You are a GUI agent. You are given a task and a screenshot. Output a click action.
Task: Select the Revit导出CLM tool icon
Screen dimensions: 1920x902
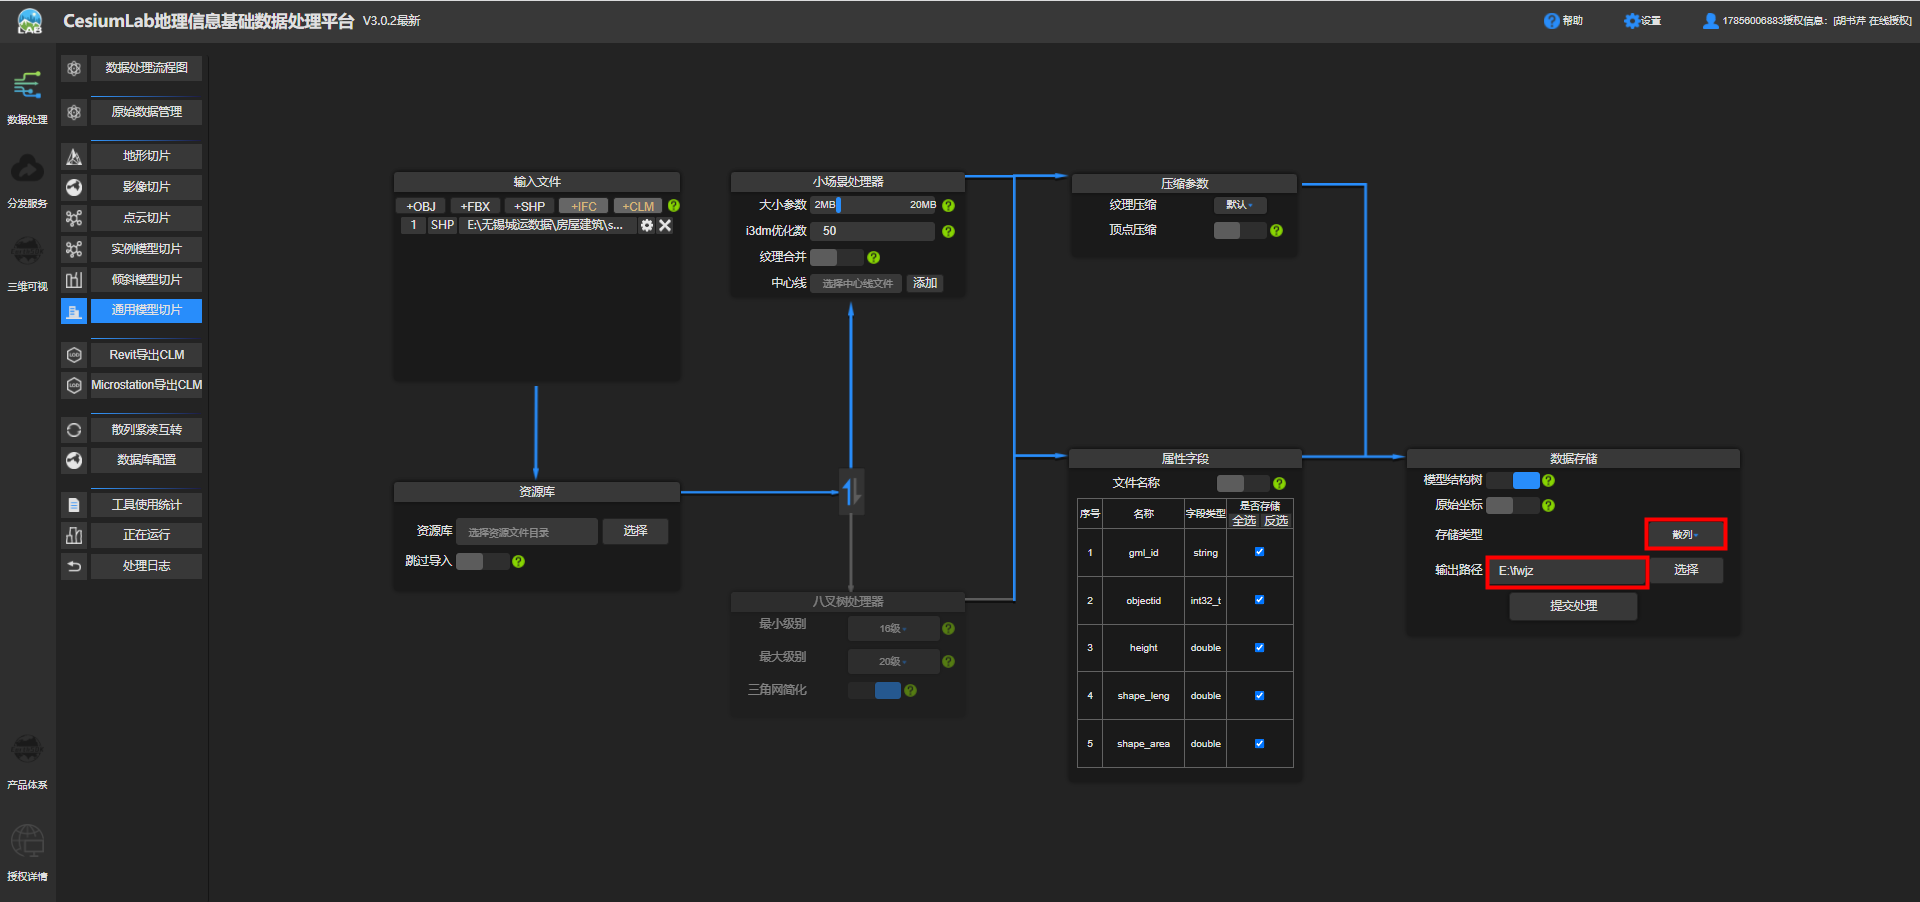[x=73, y=355]
